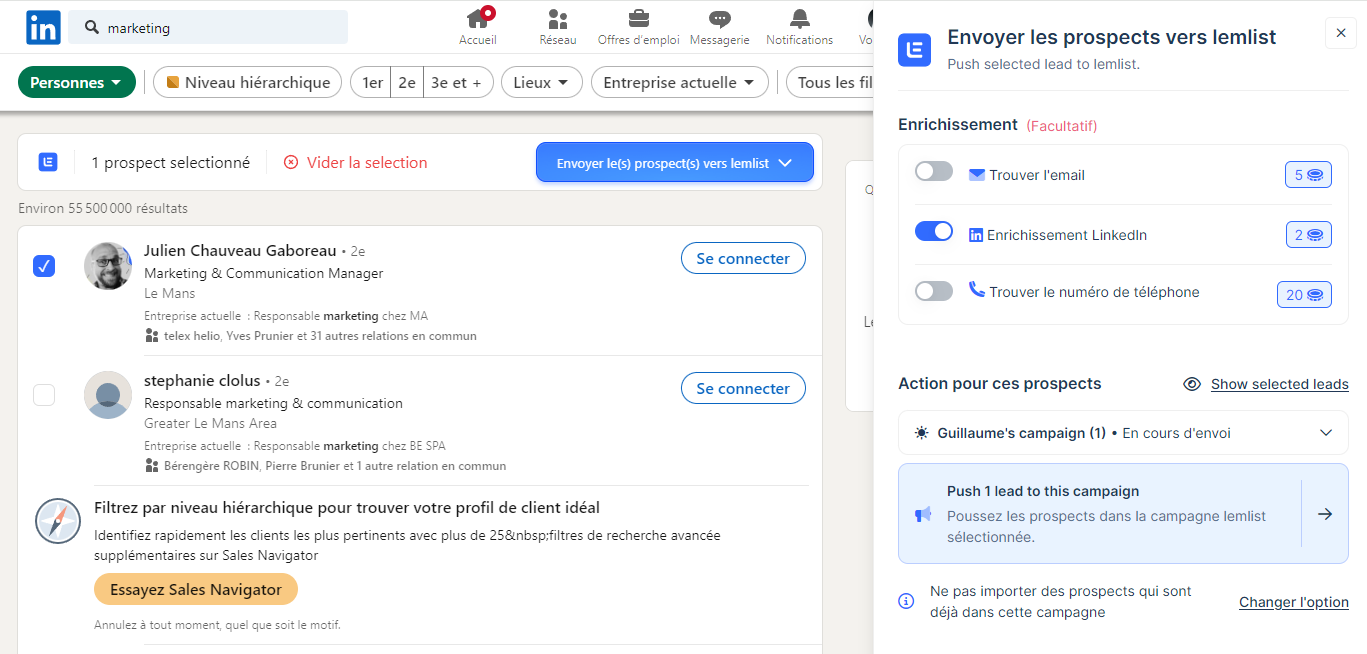The height and width of the screenshot is (654, 1367).
Task: Enable the Trouver l'email toggle
Action: point(934,171)
